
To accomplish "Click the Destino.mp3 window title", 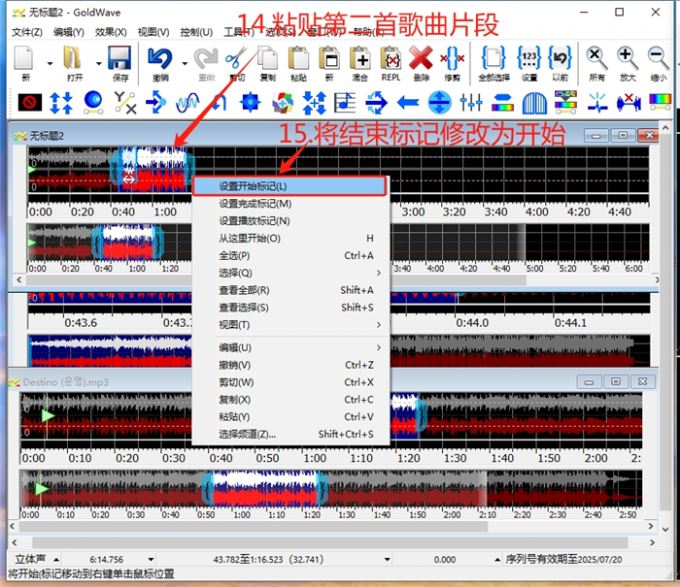I will pyautogui.click(x=65, y=382).
